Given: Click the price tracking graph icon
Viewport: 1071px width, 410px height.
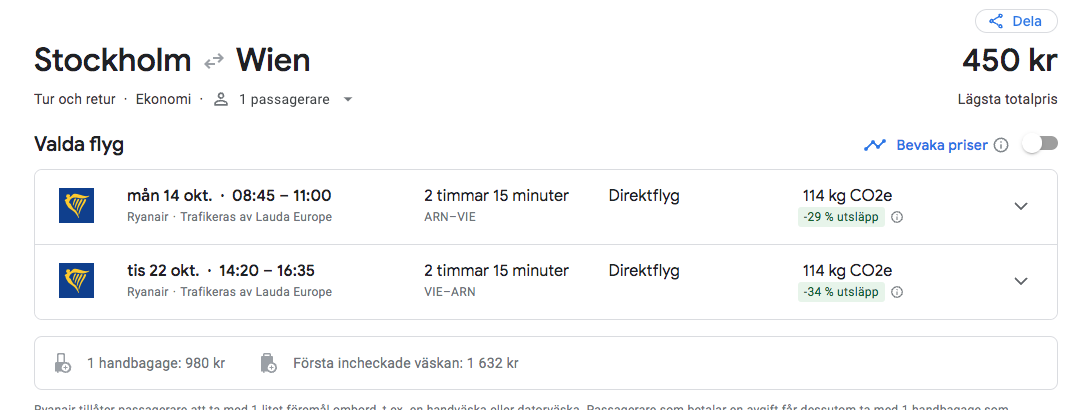Looking at the screenshot, I should pos(875,145).
